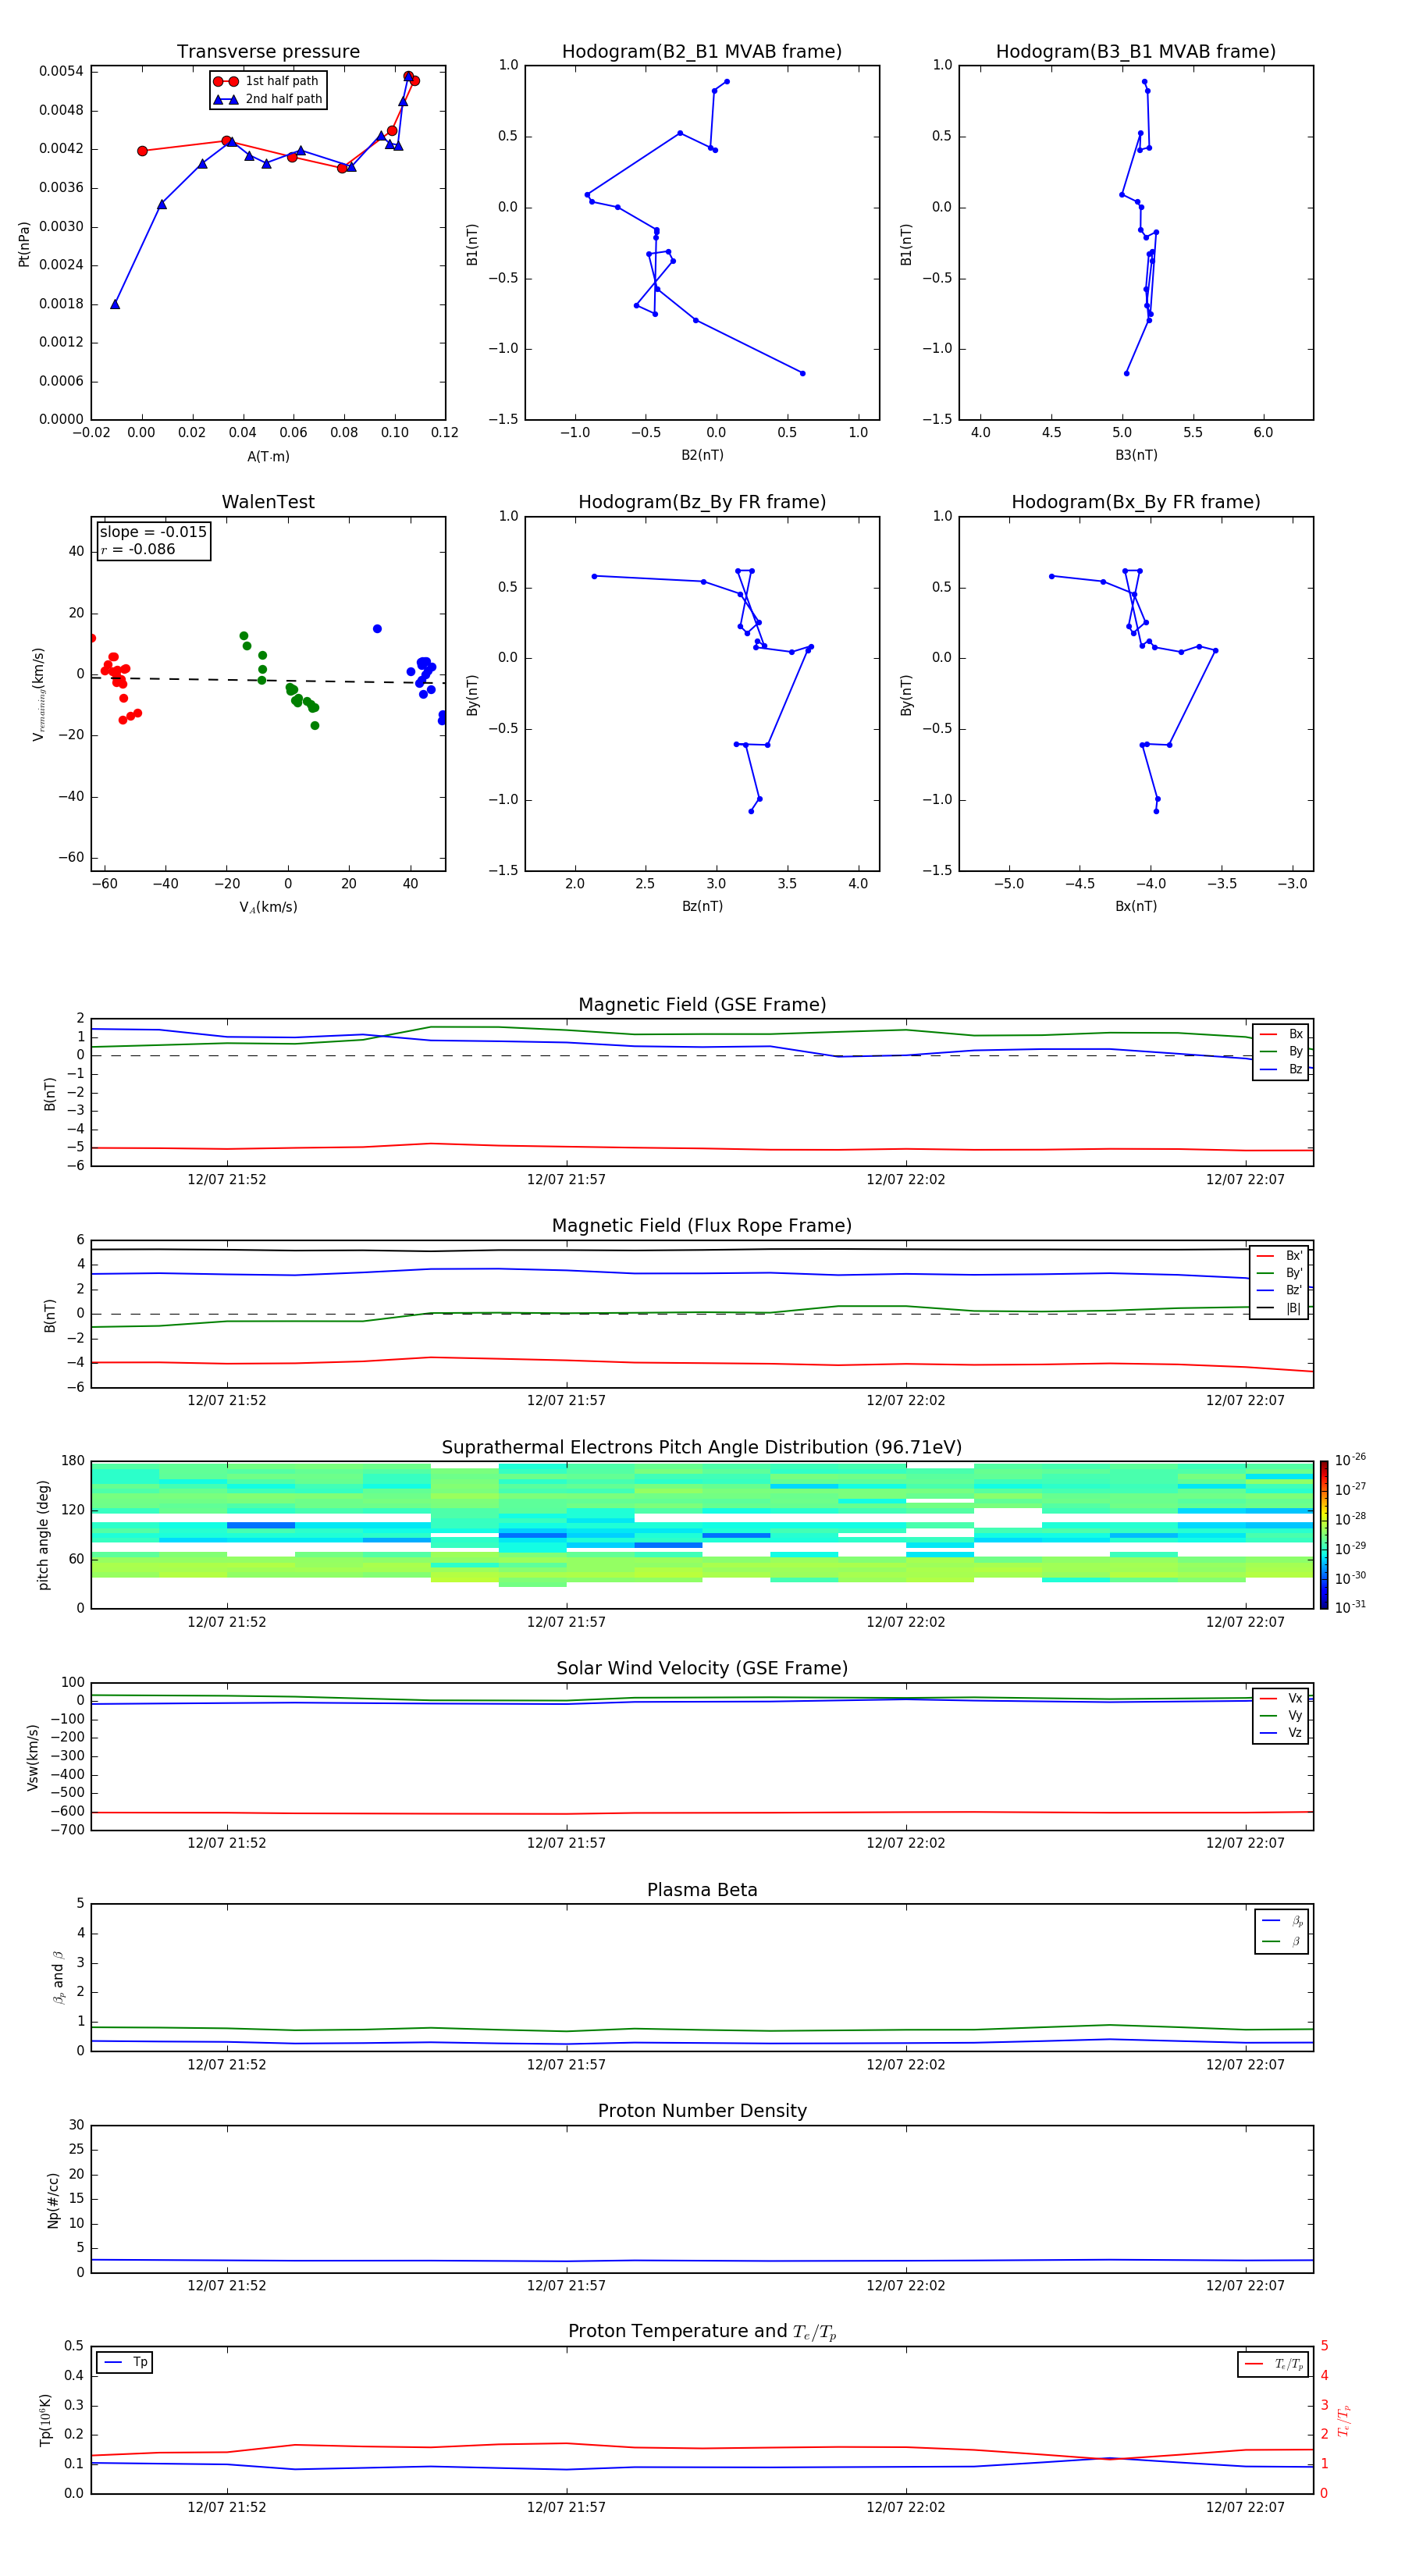Click the 'VA(km/s)' x-axis label
This screenshot has height=2576, width=1405.
point(268,907)
